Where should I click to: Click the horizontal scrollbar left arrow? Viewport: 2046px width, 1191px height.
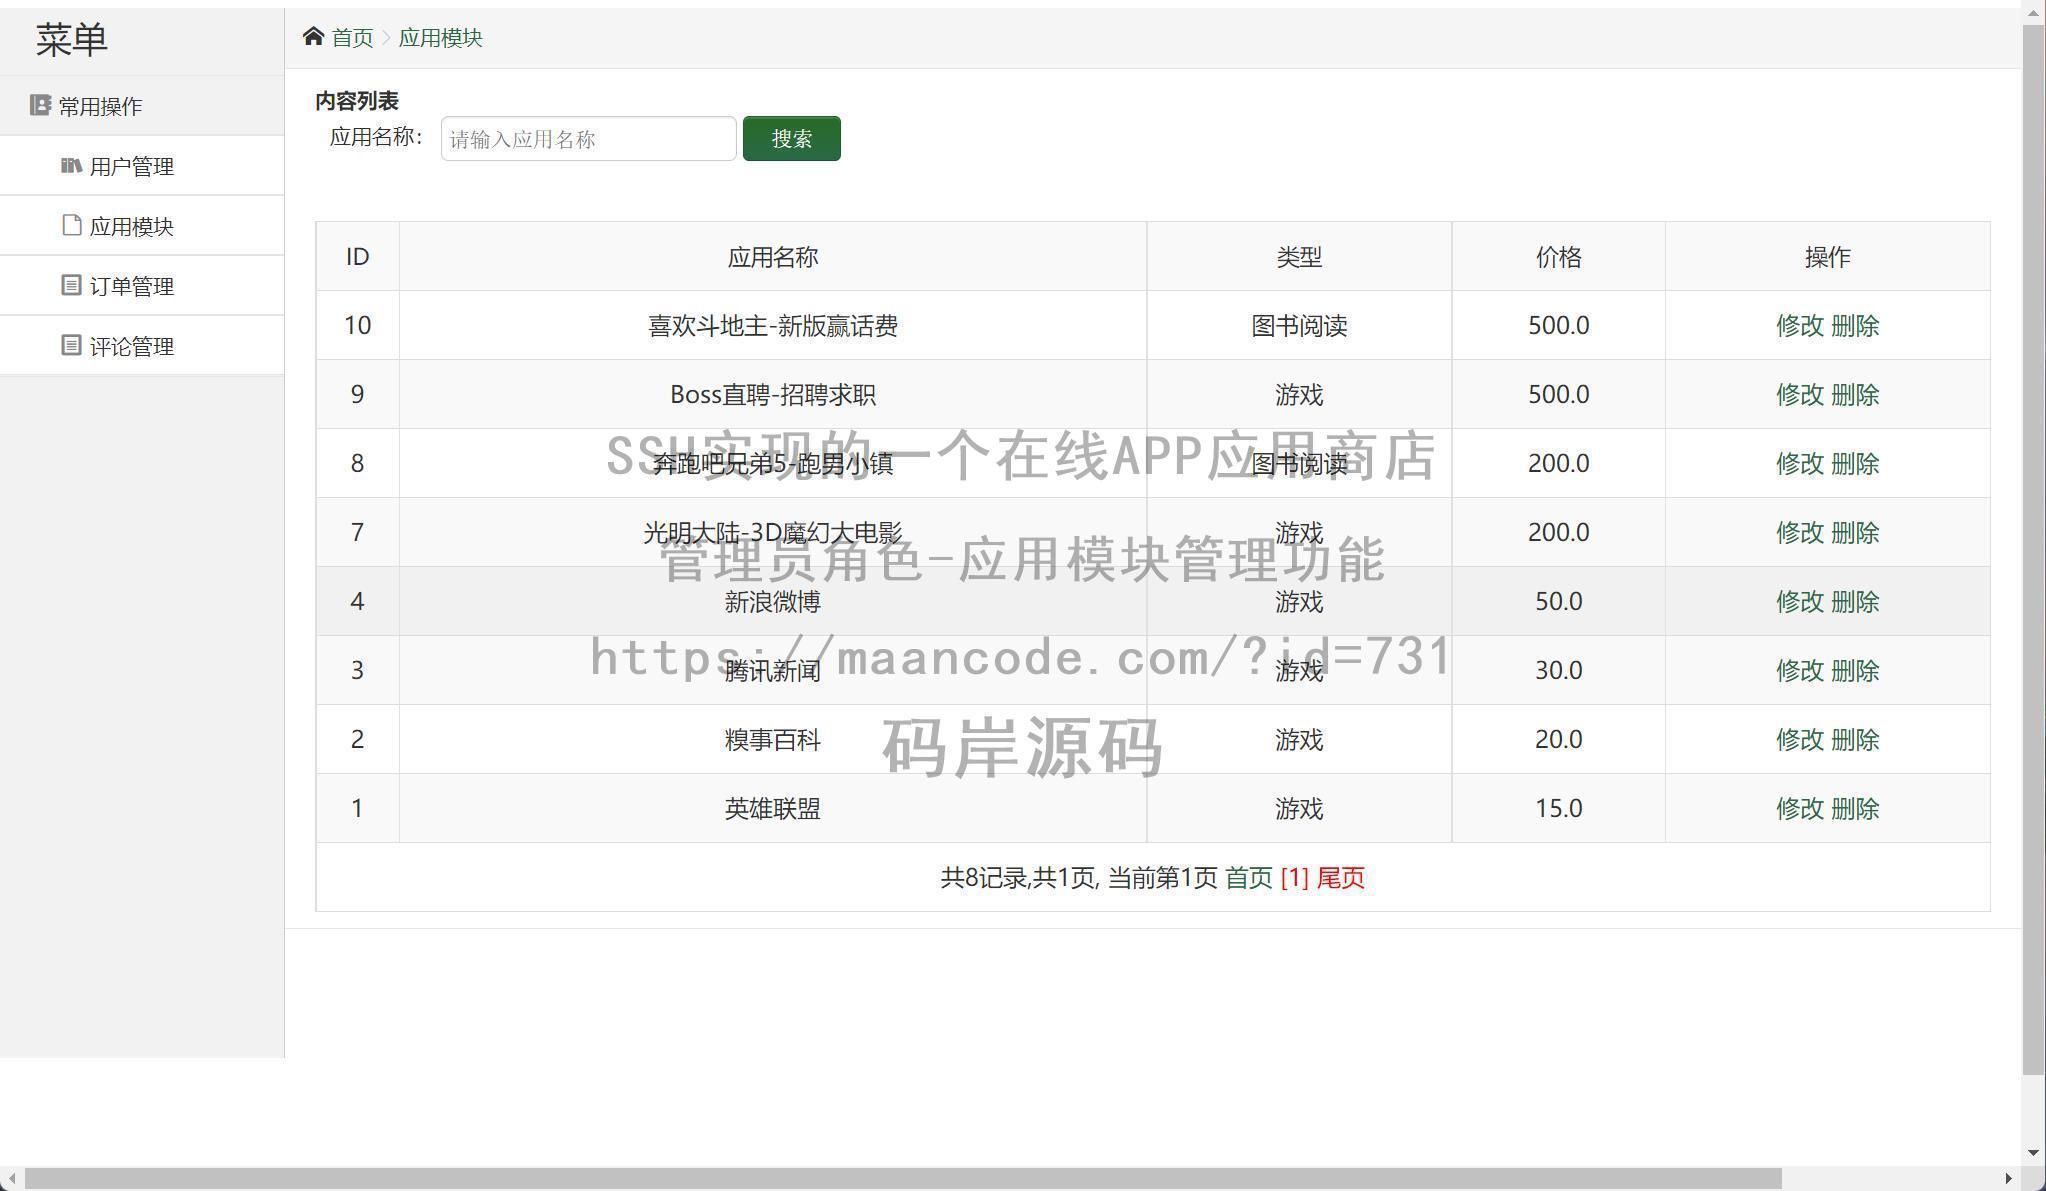[x=10, y=1178]
